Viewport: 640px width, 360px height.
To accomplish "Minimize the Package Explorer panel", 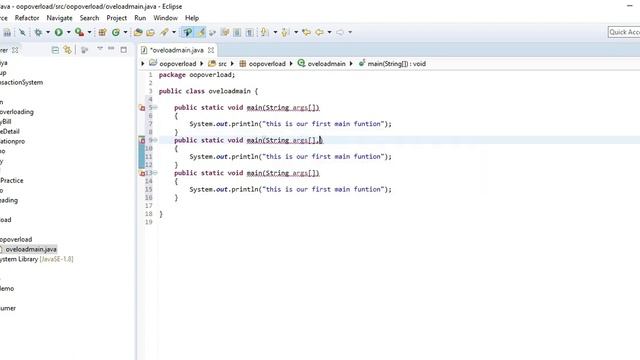I will (x=111, y=49).
